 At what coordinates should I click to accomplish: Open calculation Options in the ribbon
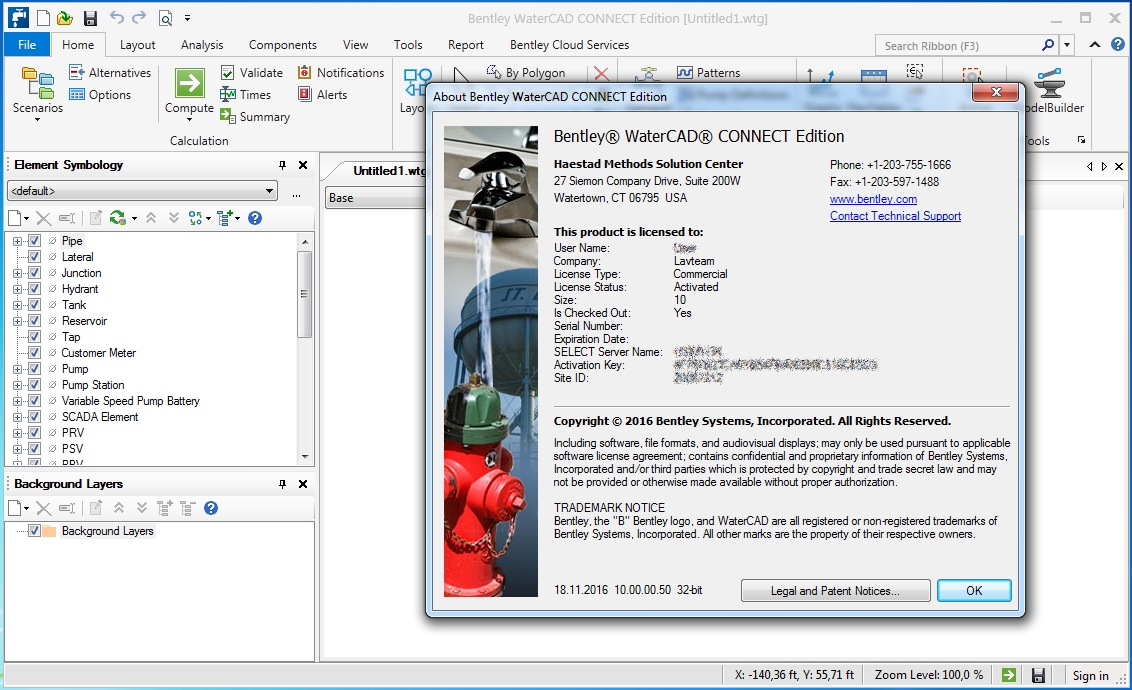pos(100,95)
